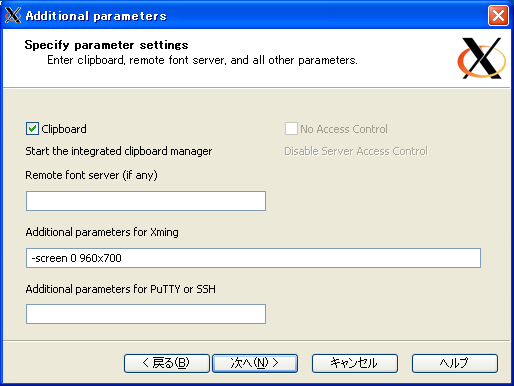The width and height of the screenshot is (514, 386).
Task: Uncheck the Clipboard checkbox
Action: [32, 129]
